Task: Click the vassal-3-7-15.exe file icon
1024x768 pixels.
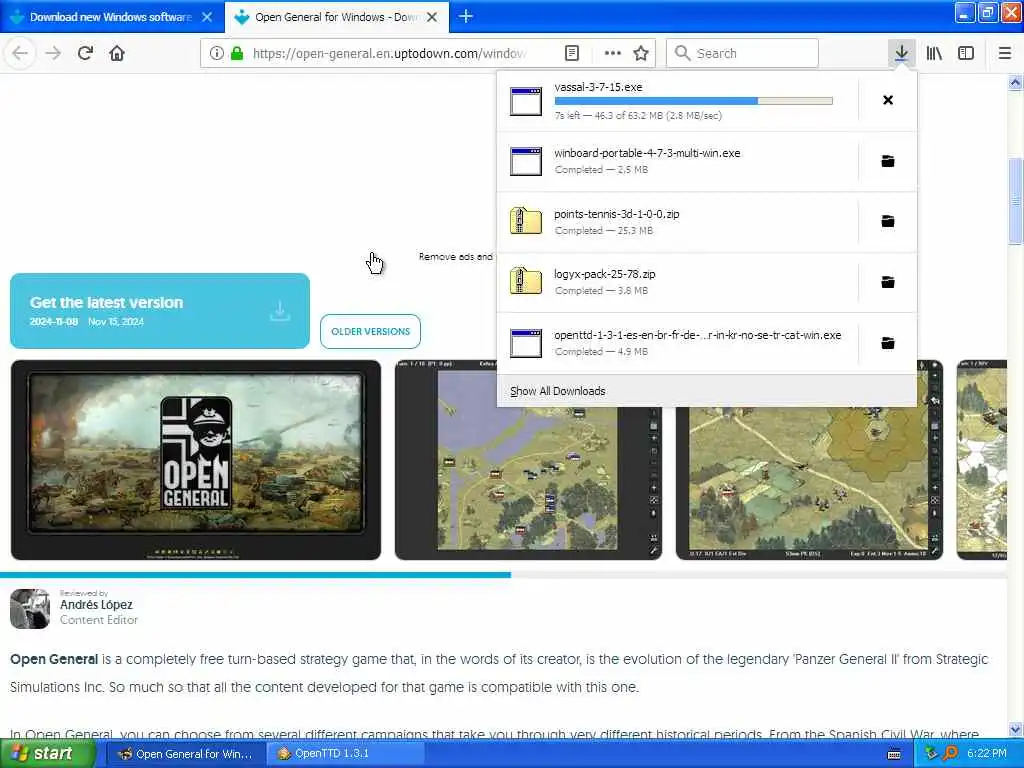Action: point(526,101)
